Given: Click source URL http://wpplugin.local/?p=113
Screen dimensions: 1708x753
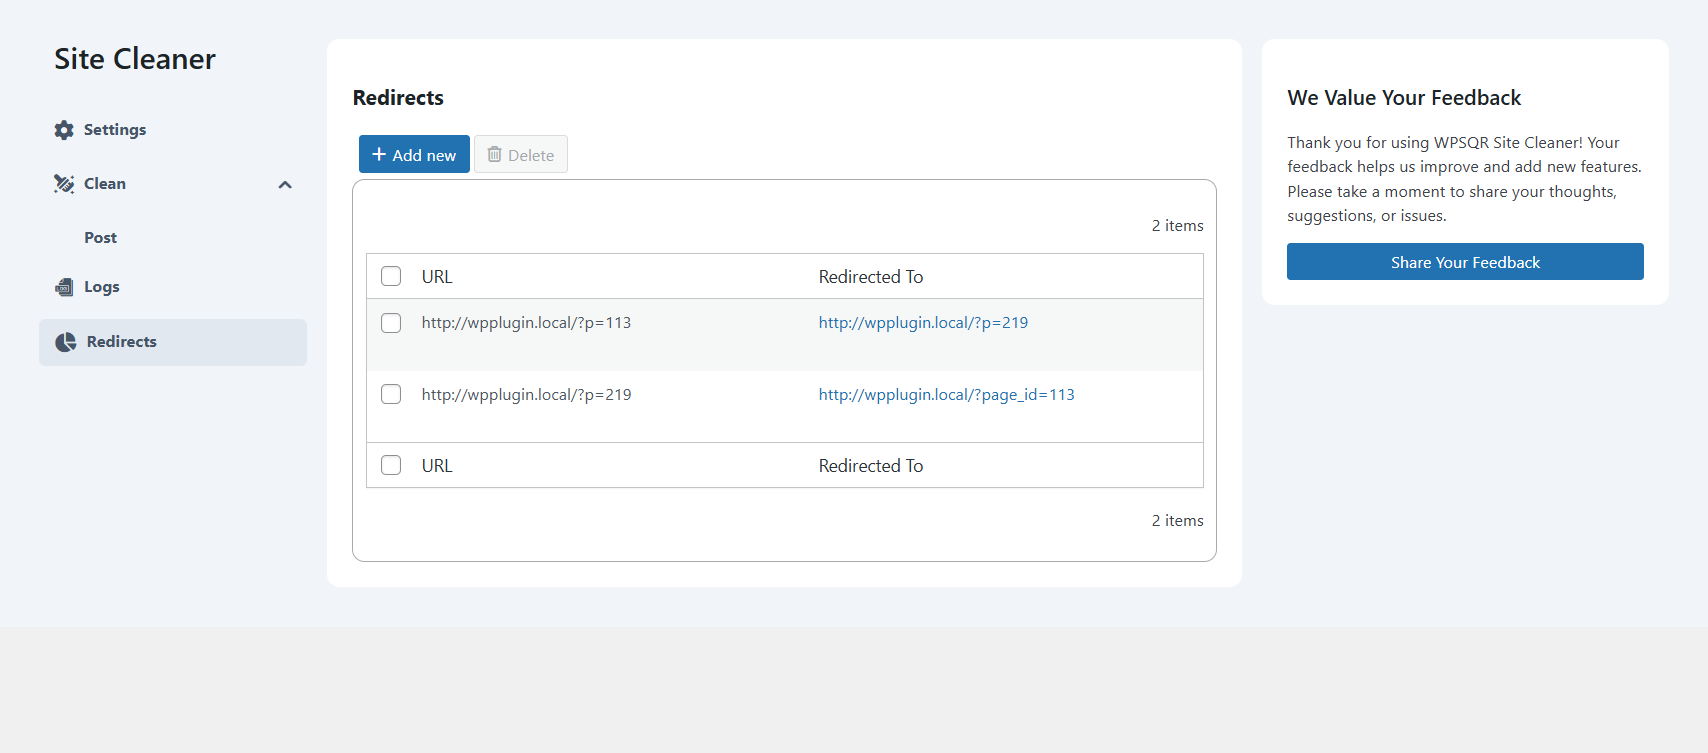Looking at the screenshot, I should coord(526,323).
